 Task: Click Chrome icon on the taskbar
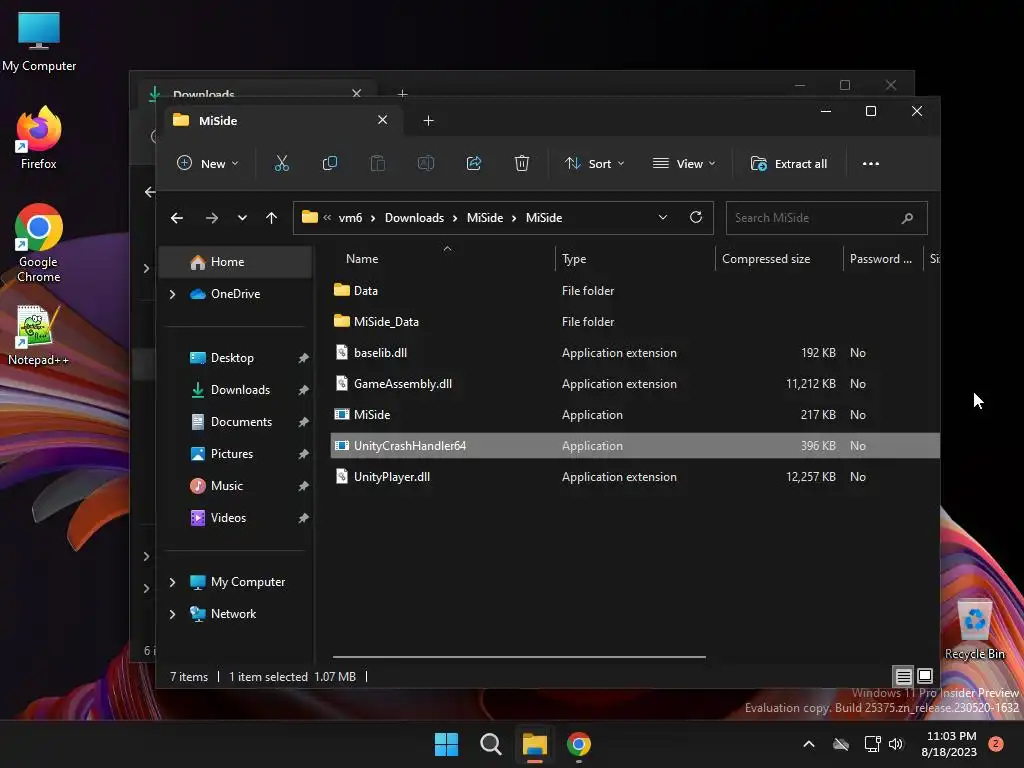coord(579,744)
